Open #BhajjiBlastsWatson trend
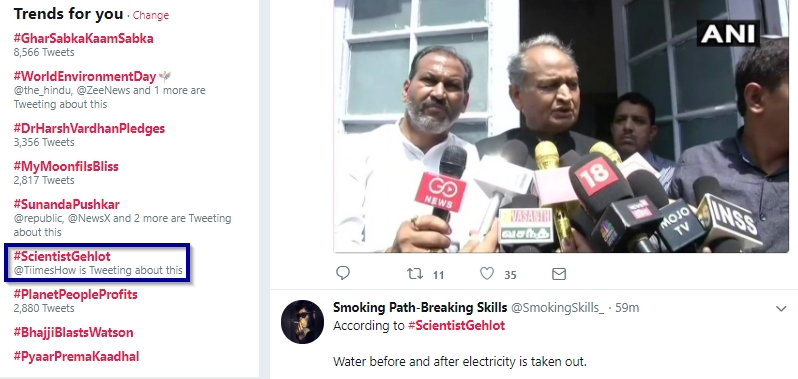The image size is (798, 379). [x=74, y=333]
